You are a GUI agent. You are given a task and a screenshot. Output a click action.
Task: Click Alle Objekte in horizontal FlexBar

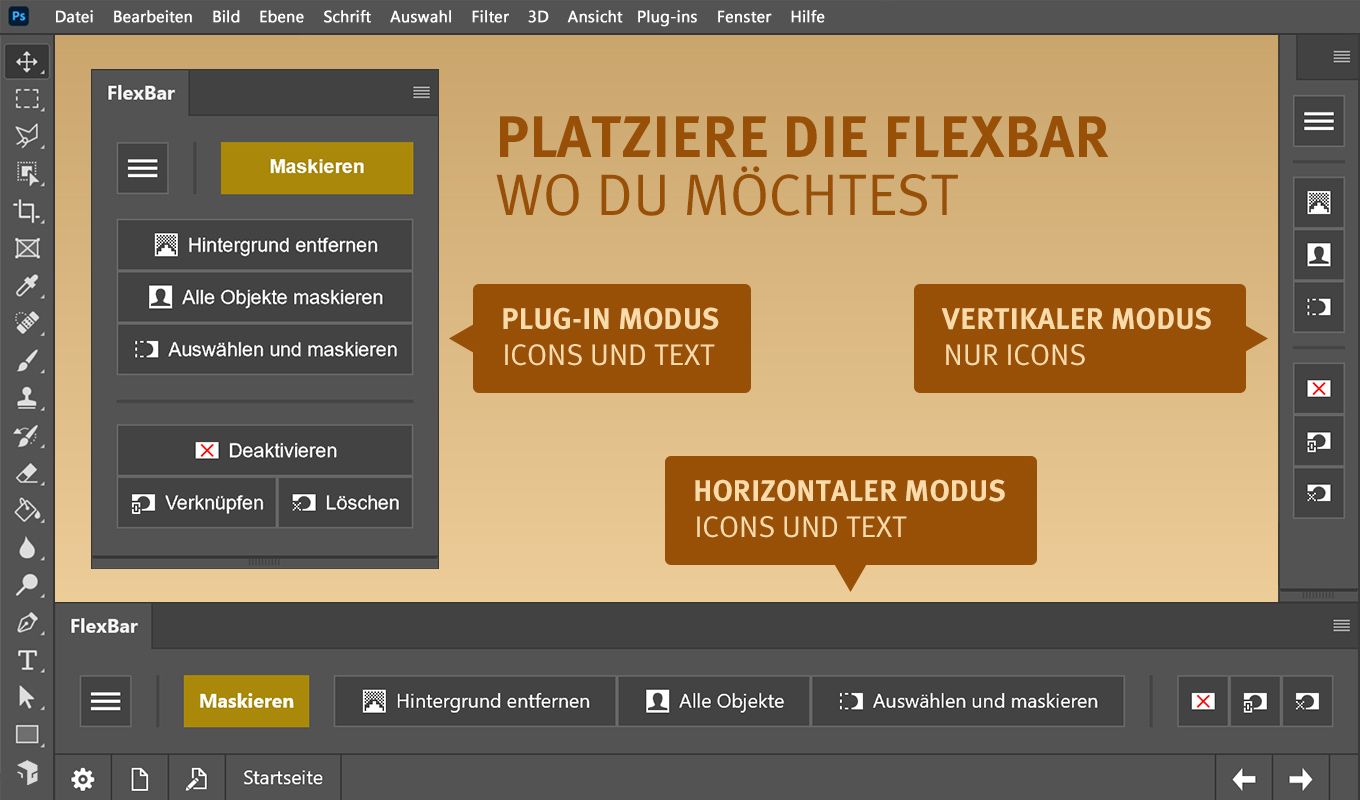pyautogui.click(x=714, y=701)
